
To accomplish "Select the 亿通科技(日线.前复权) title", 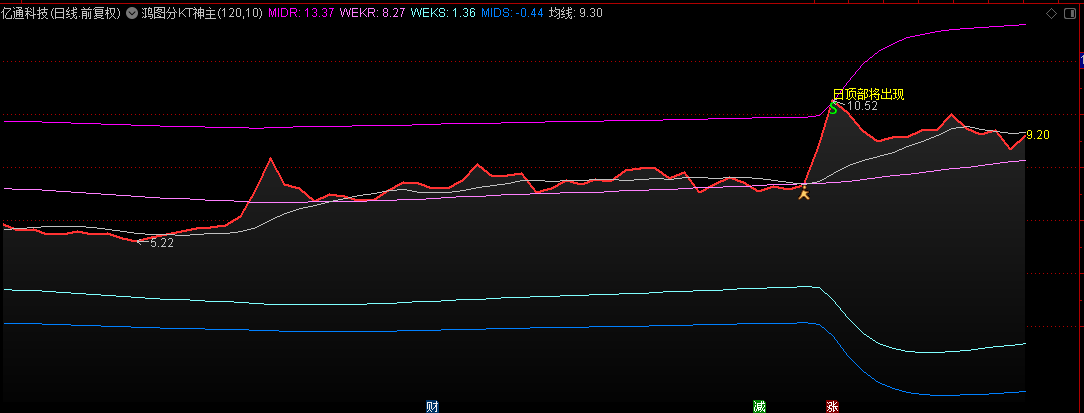I will pos(62,13).
